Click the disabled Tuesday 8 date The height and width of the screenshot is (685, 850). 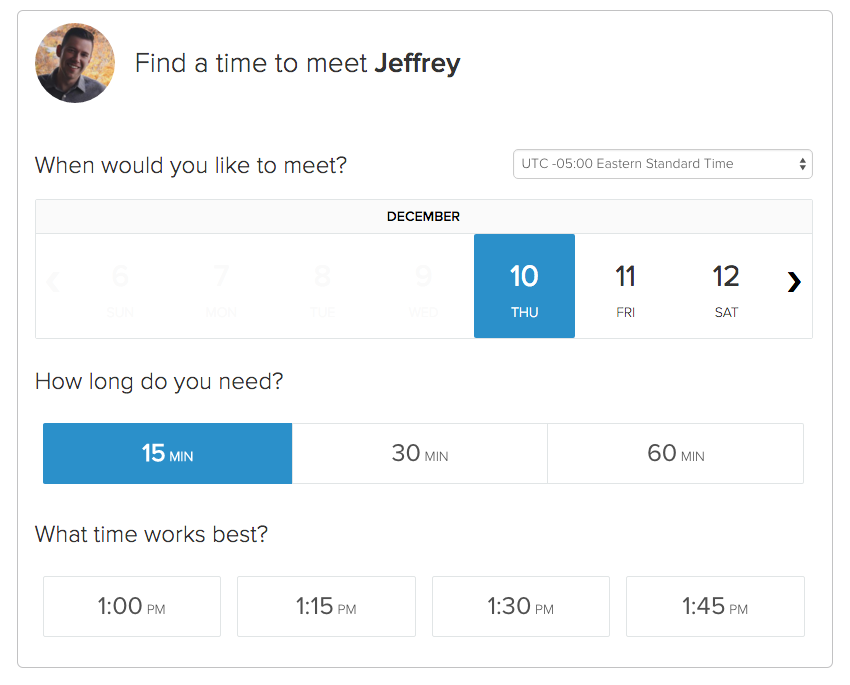point(322,286)
